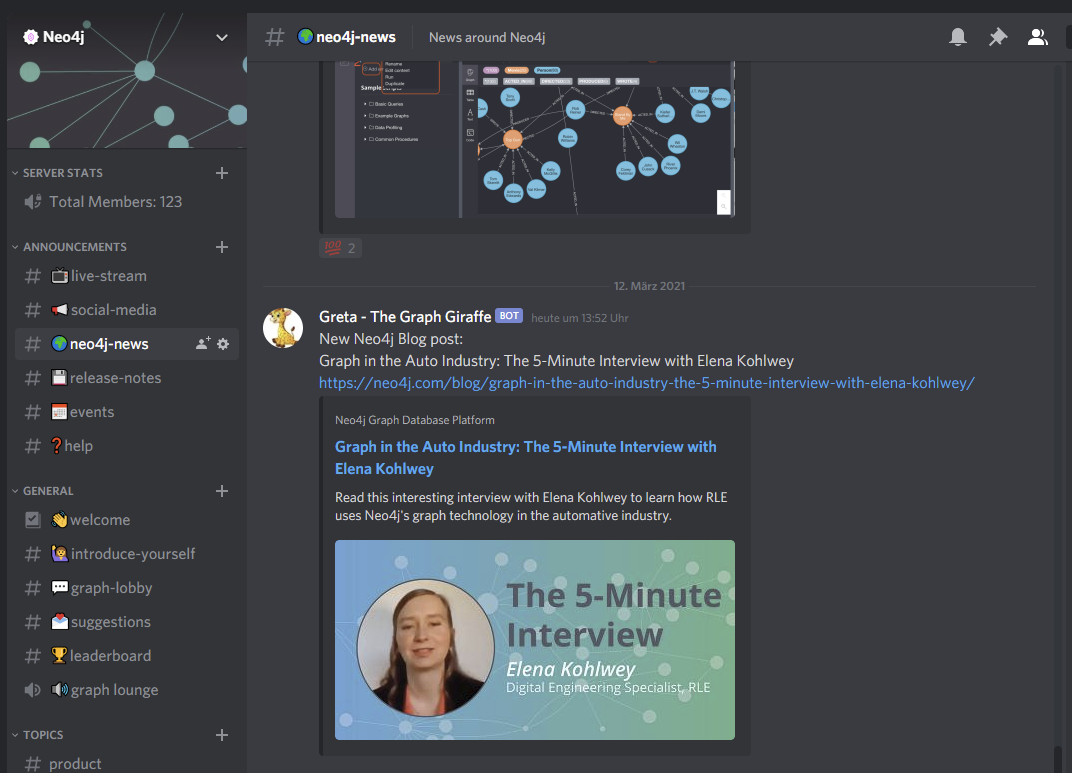Click the message timestamp 13:52 Uhr
Viewport: 1072px width, 773px height.
pos(580,318)
